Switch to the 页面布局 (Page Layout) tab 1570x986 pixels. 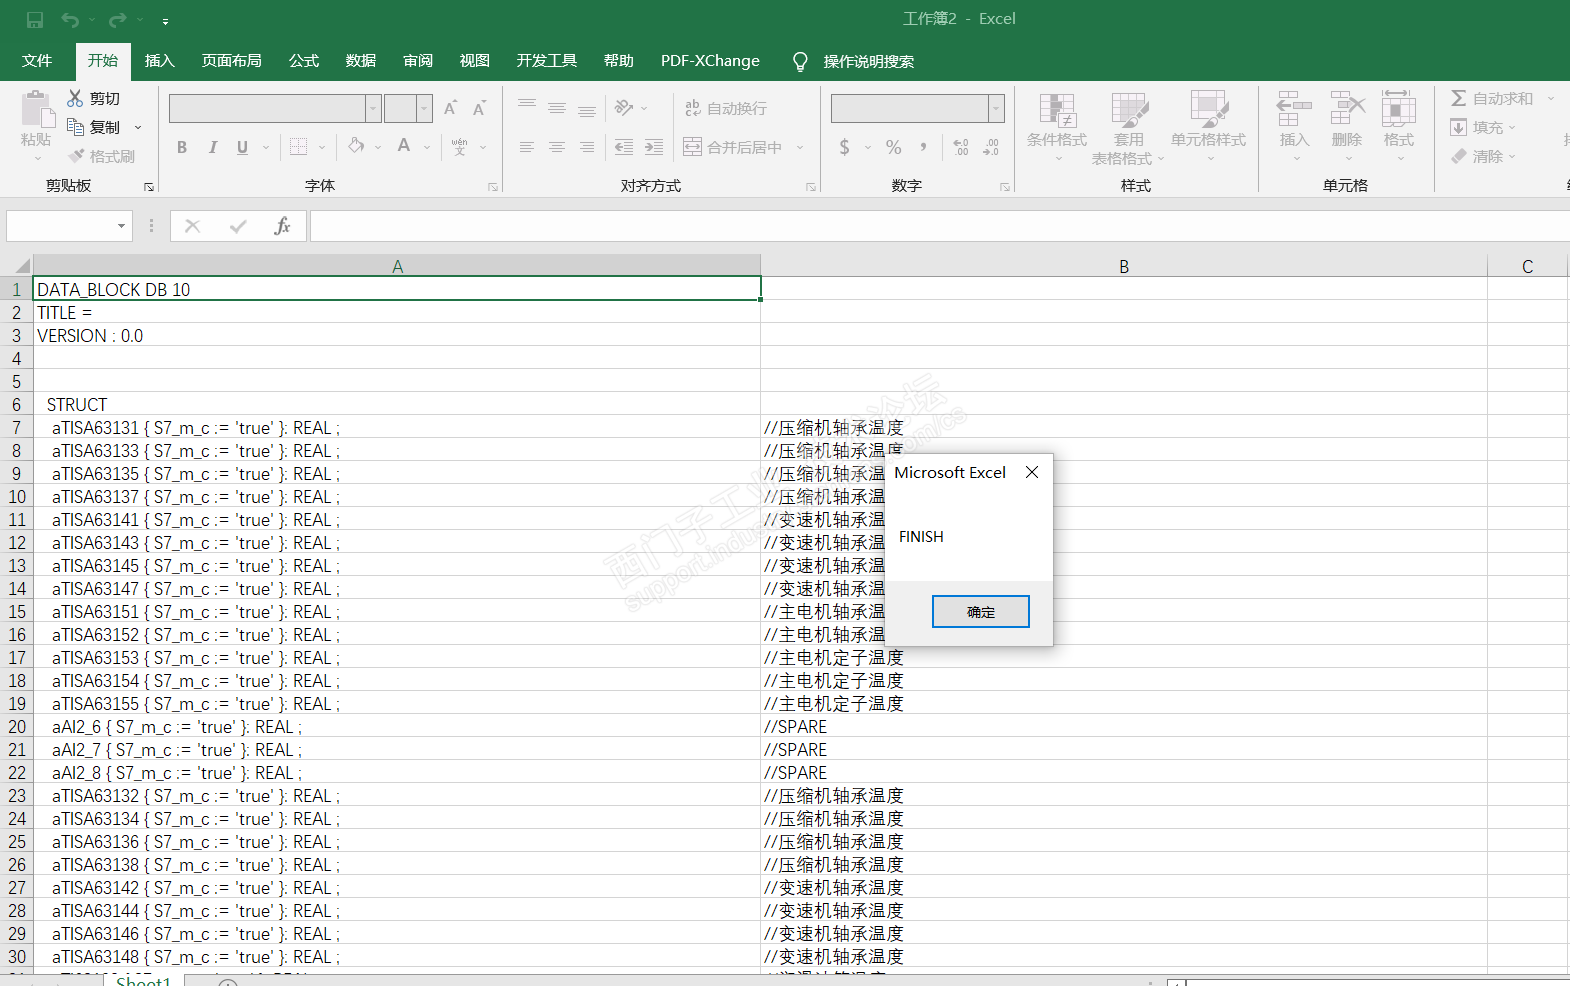click(x=232, y=61)
